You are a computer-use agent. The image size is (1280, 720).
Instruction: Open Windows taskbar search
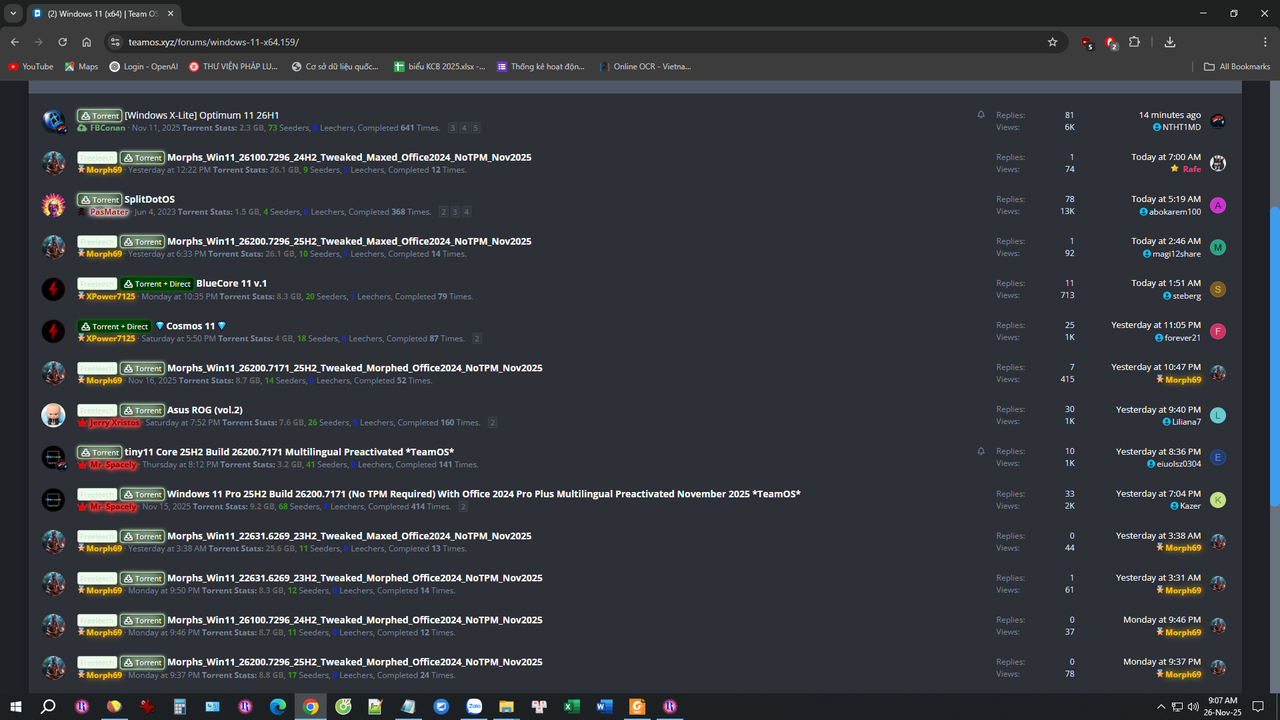47,706
